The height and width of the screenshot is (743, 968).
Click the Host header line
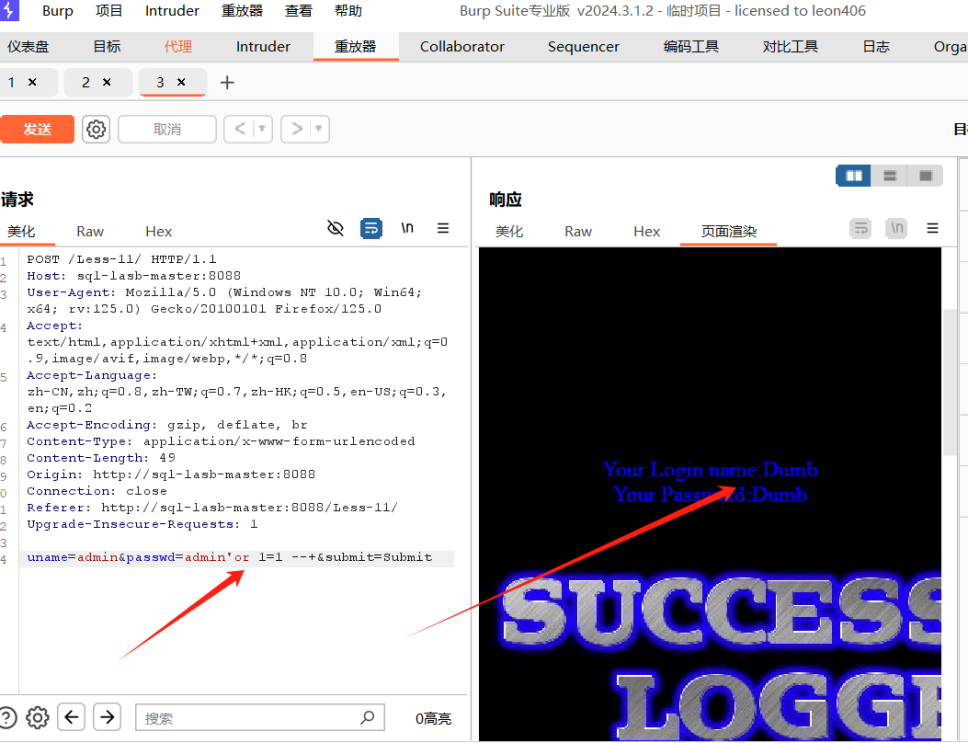[x=133, y=276]
